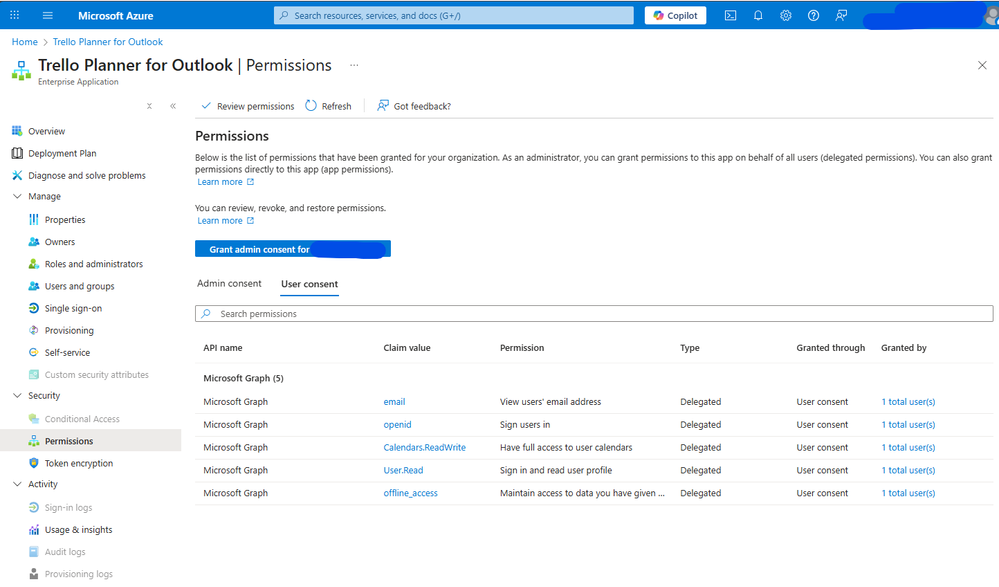Click first Learn more link about permissions
Screen dimensions: 999x587
click(x=226, y=182)
